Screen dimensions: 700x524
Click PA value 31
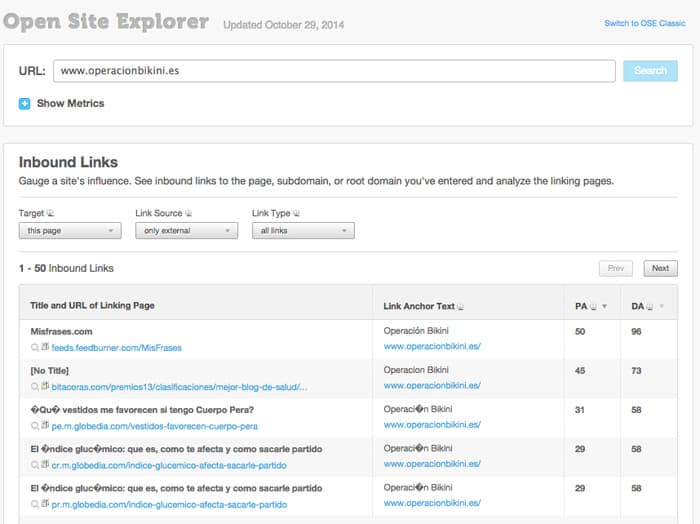[580, 410]
